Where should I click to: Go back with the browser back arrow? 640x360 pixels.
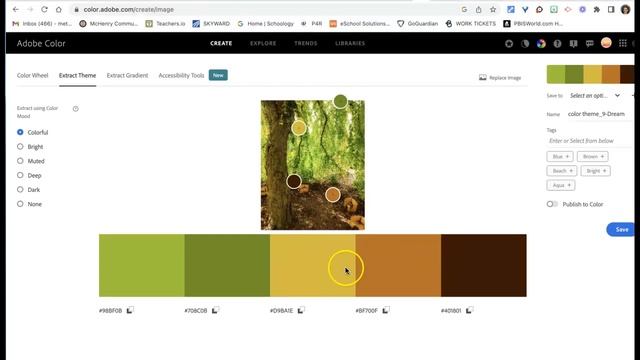tap(16, 9)
